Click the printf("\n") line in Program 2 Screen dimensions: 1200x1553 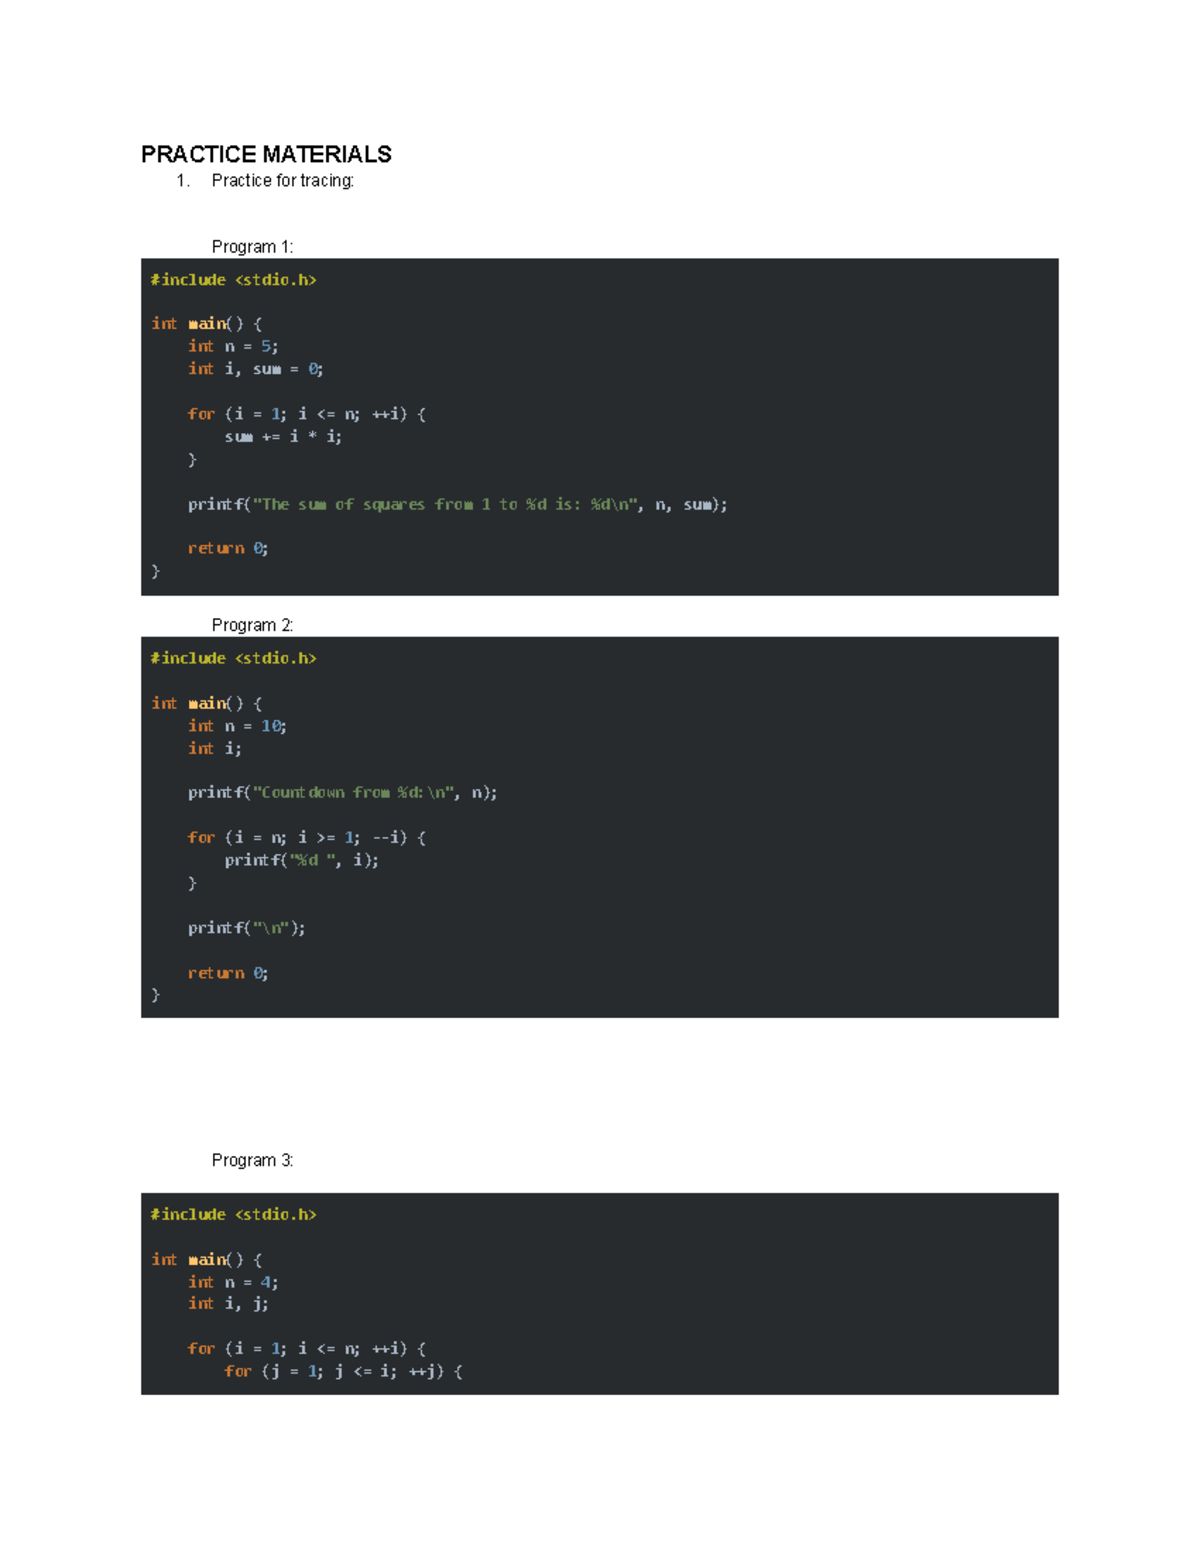click(246, 928)
